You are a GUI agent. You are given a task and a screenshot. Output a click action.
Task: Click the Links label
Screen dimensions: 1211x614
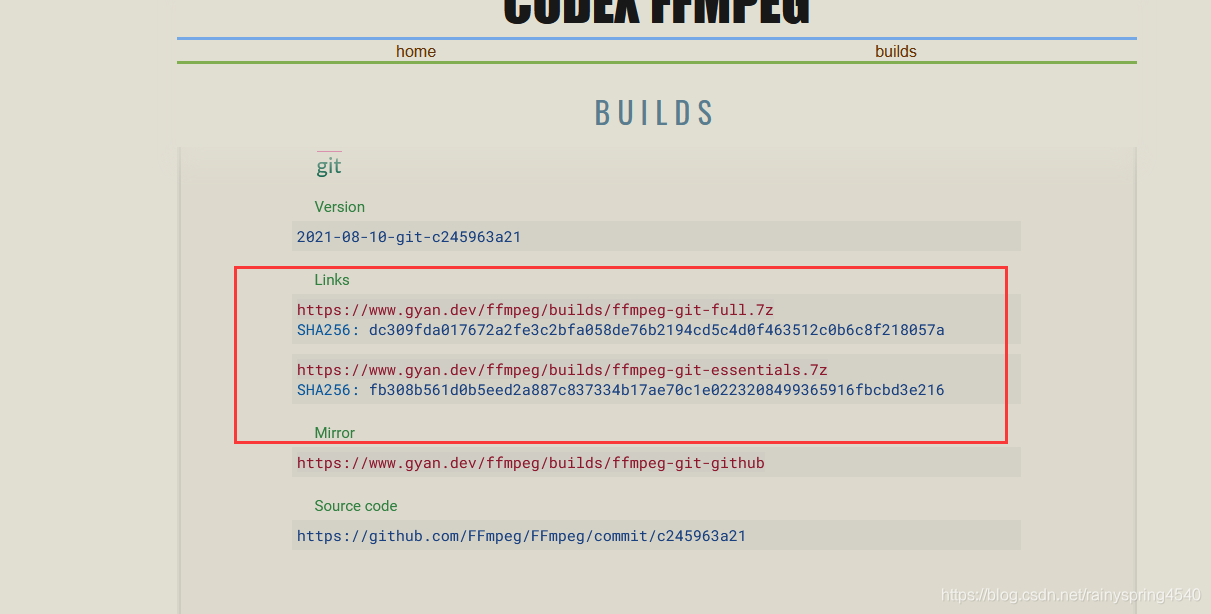tap(332, 280)
